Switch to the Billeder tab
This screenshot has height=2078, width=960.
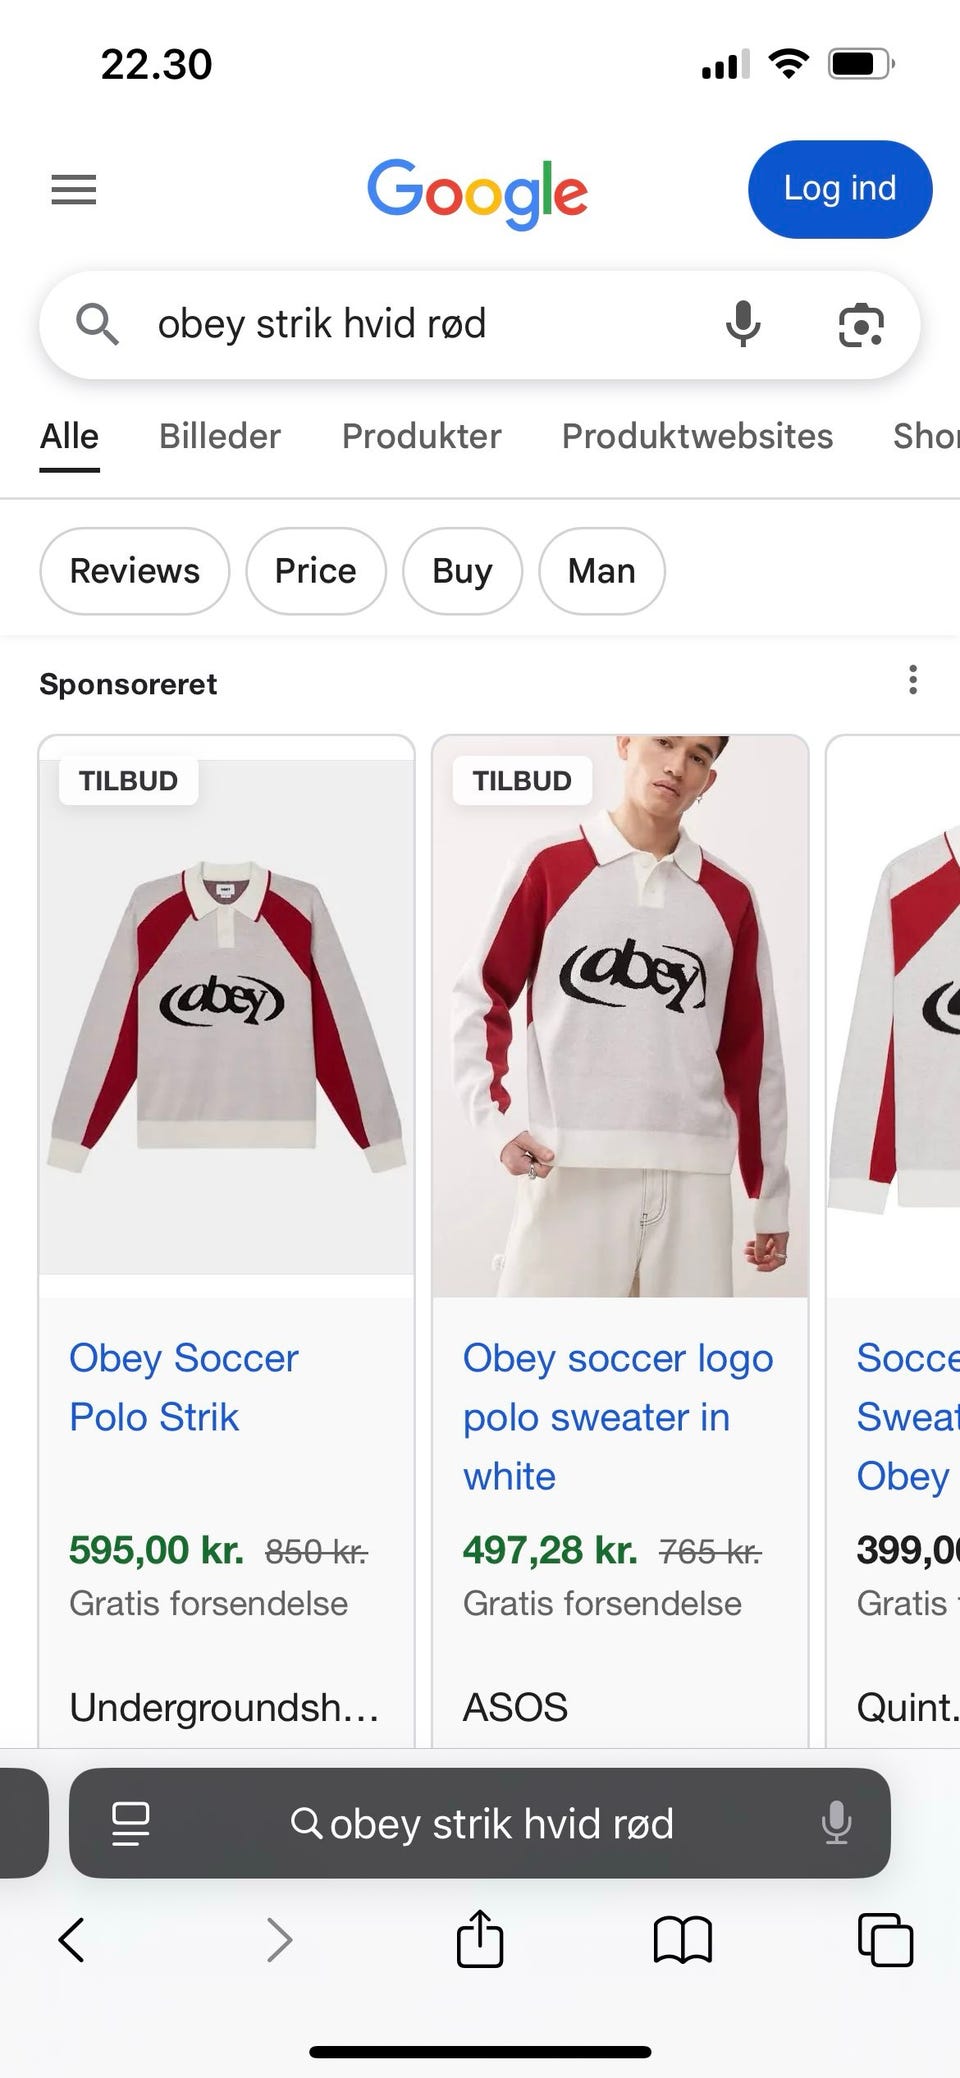pos(220,436)
